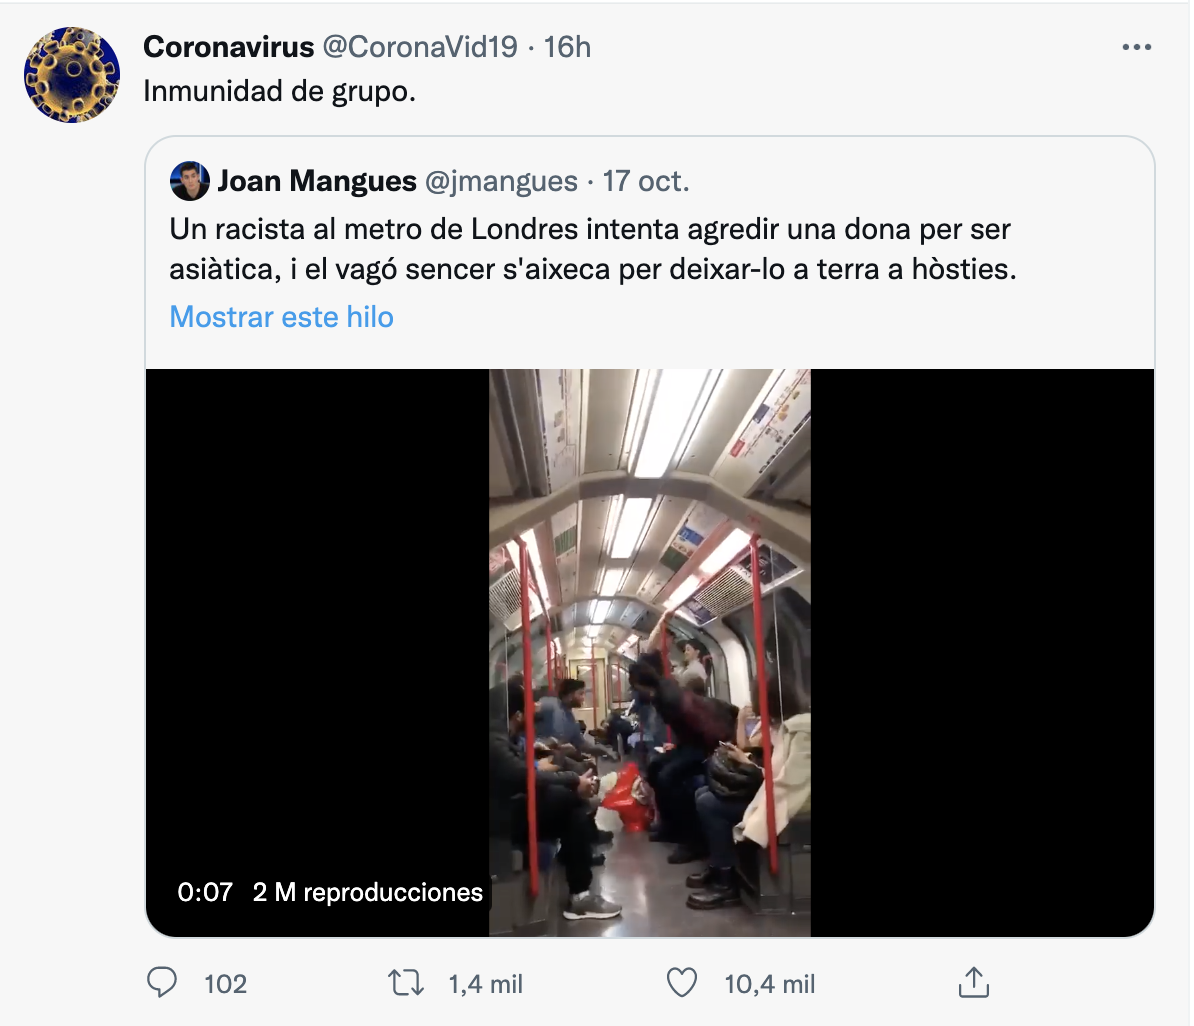Click the 17 oct. date
This screenshot has width=1194, height=1026.
(x=646, y=181)
